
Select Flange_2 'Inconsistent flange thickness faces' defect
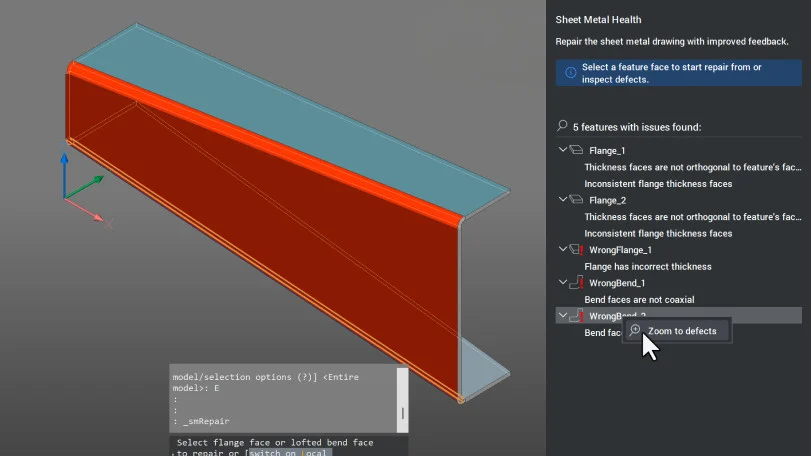click(x=658, y=233)
